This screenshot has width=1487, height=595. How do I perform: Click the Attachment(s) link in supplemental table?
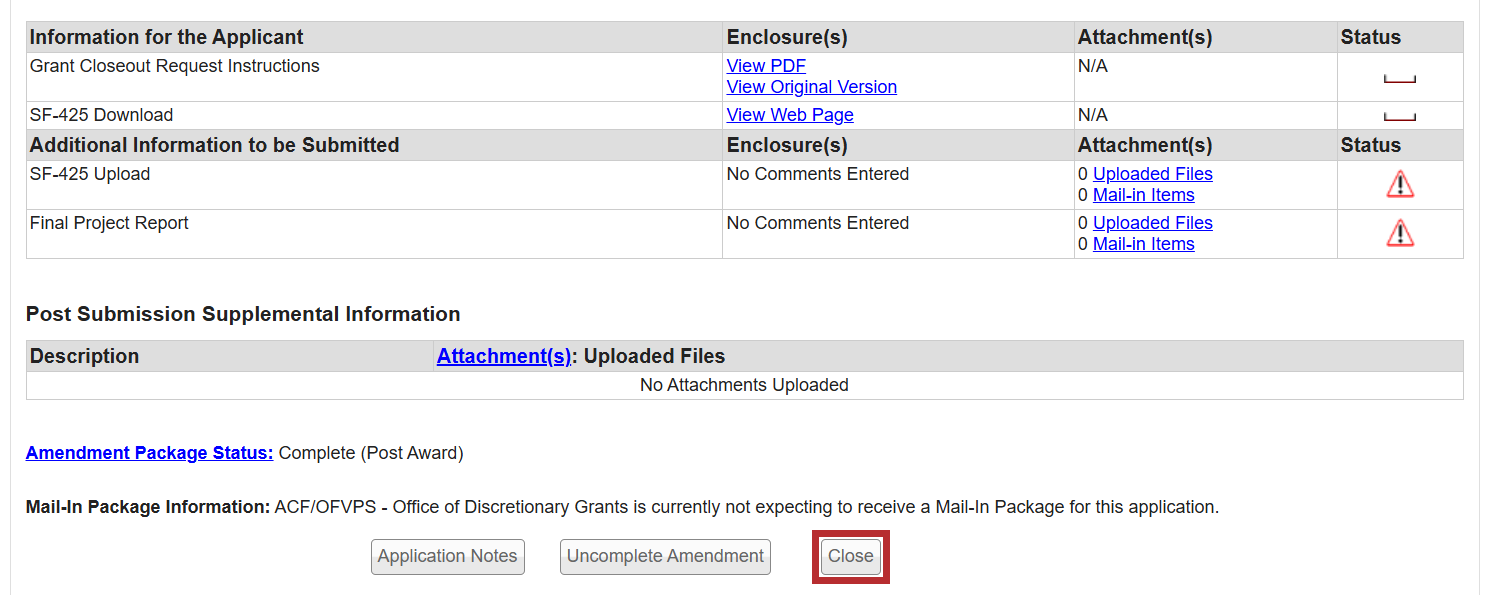tap(504, 356)
